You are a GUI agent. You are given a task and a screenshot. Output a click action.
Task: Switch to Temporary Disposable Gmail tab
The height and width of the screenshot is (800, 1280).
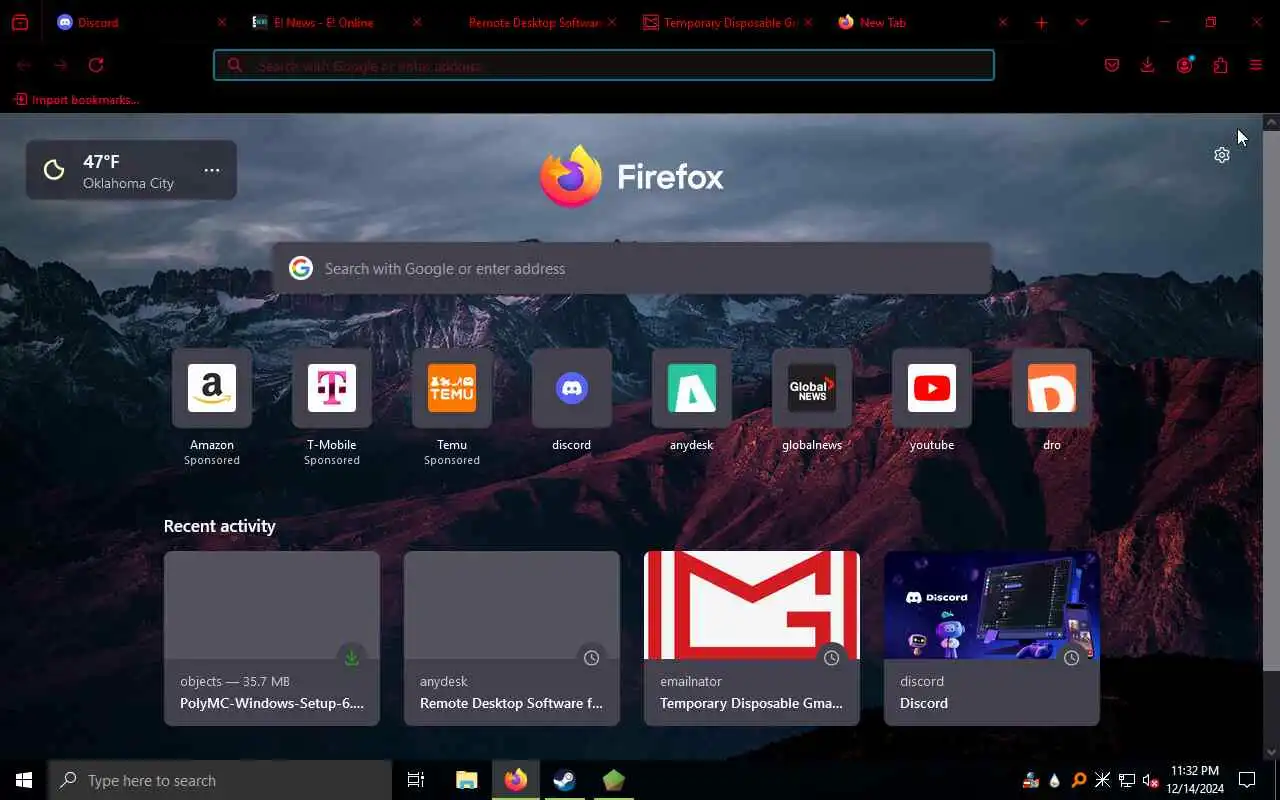tap(726, 22)
